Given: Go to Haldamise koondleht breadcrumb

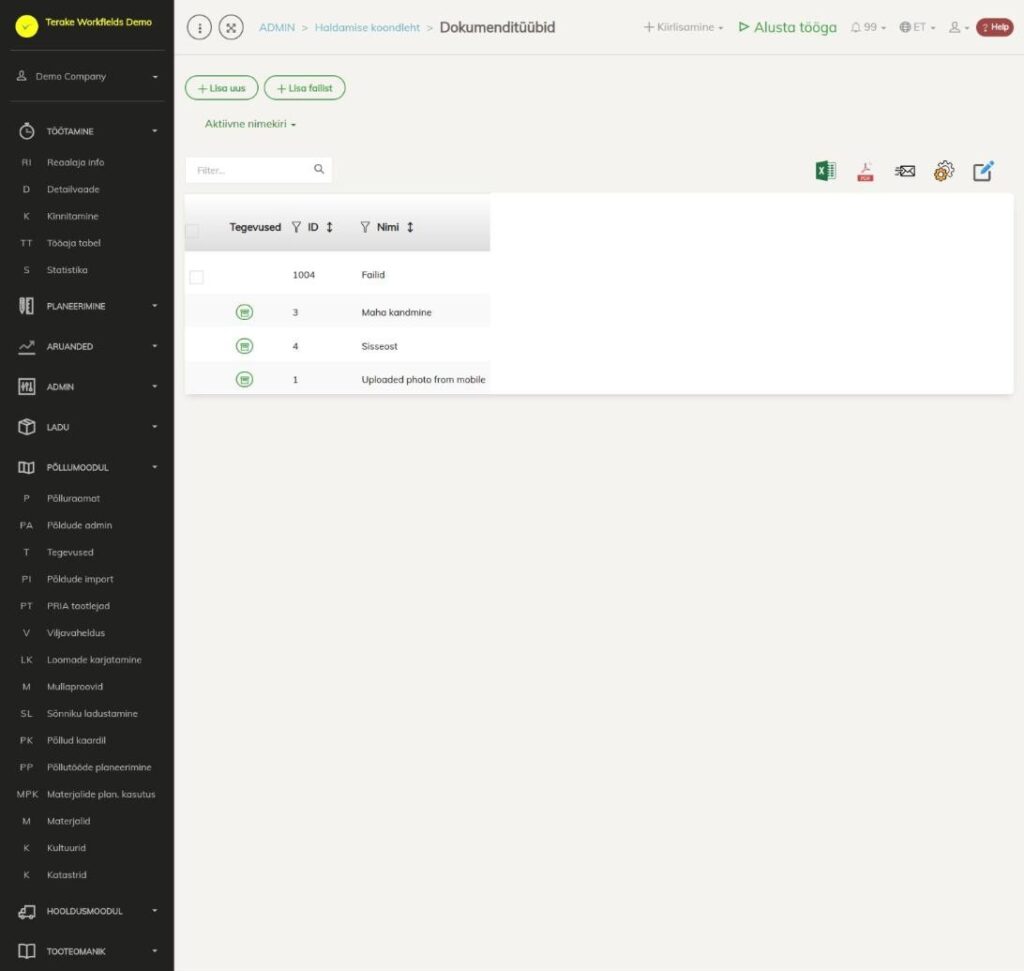Looking at the screenshot, I should click(x=367, y=27).
